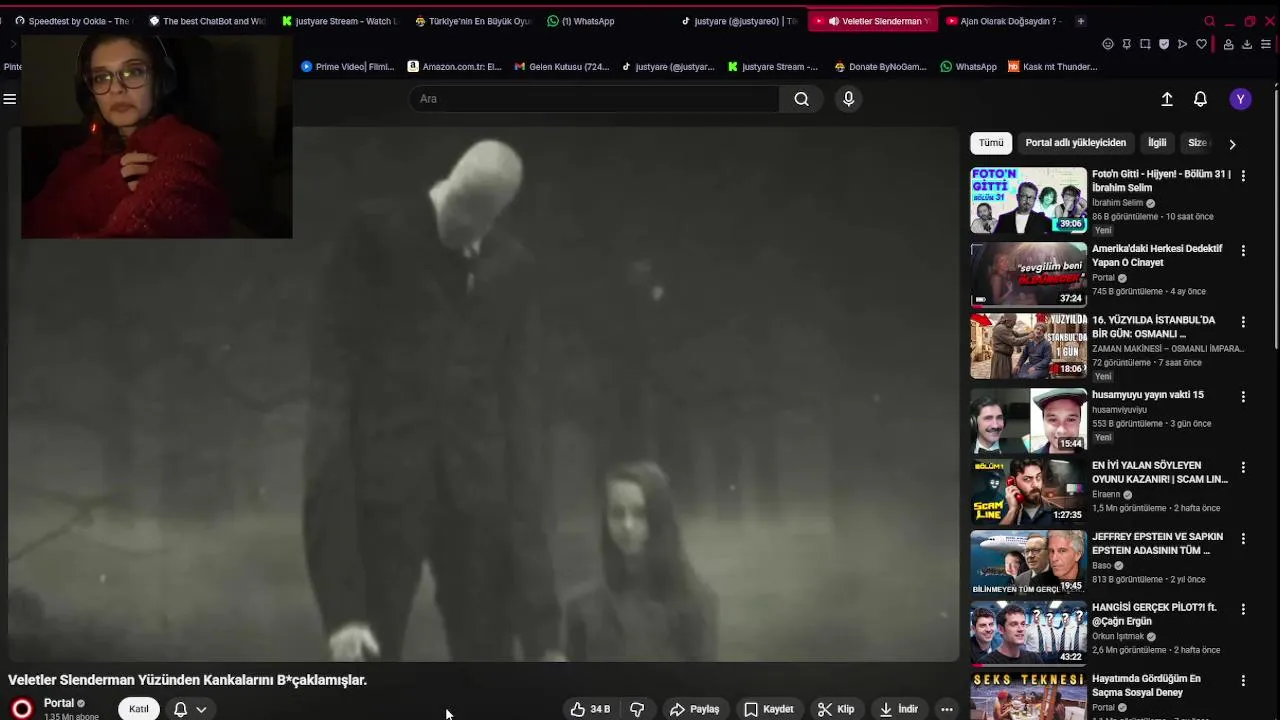The image size is (1280, 720).
Task: Open the YouTube create upload icon
Action: (x=1167, y=99)
